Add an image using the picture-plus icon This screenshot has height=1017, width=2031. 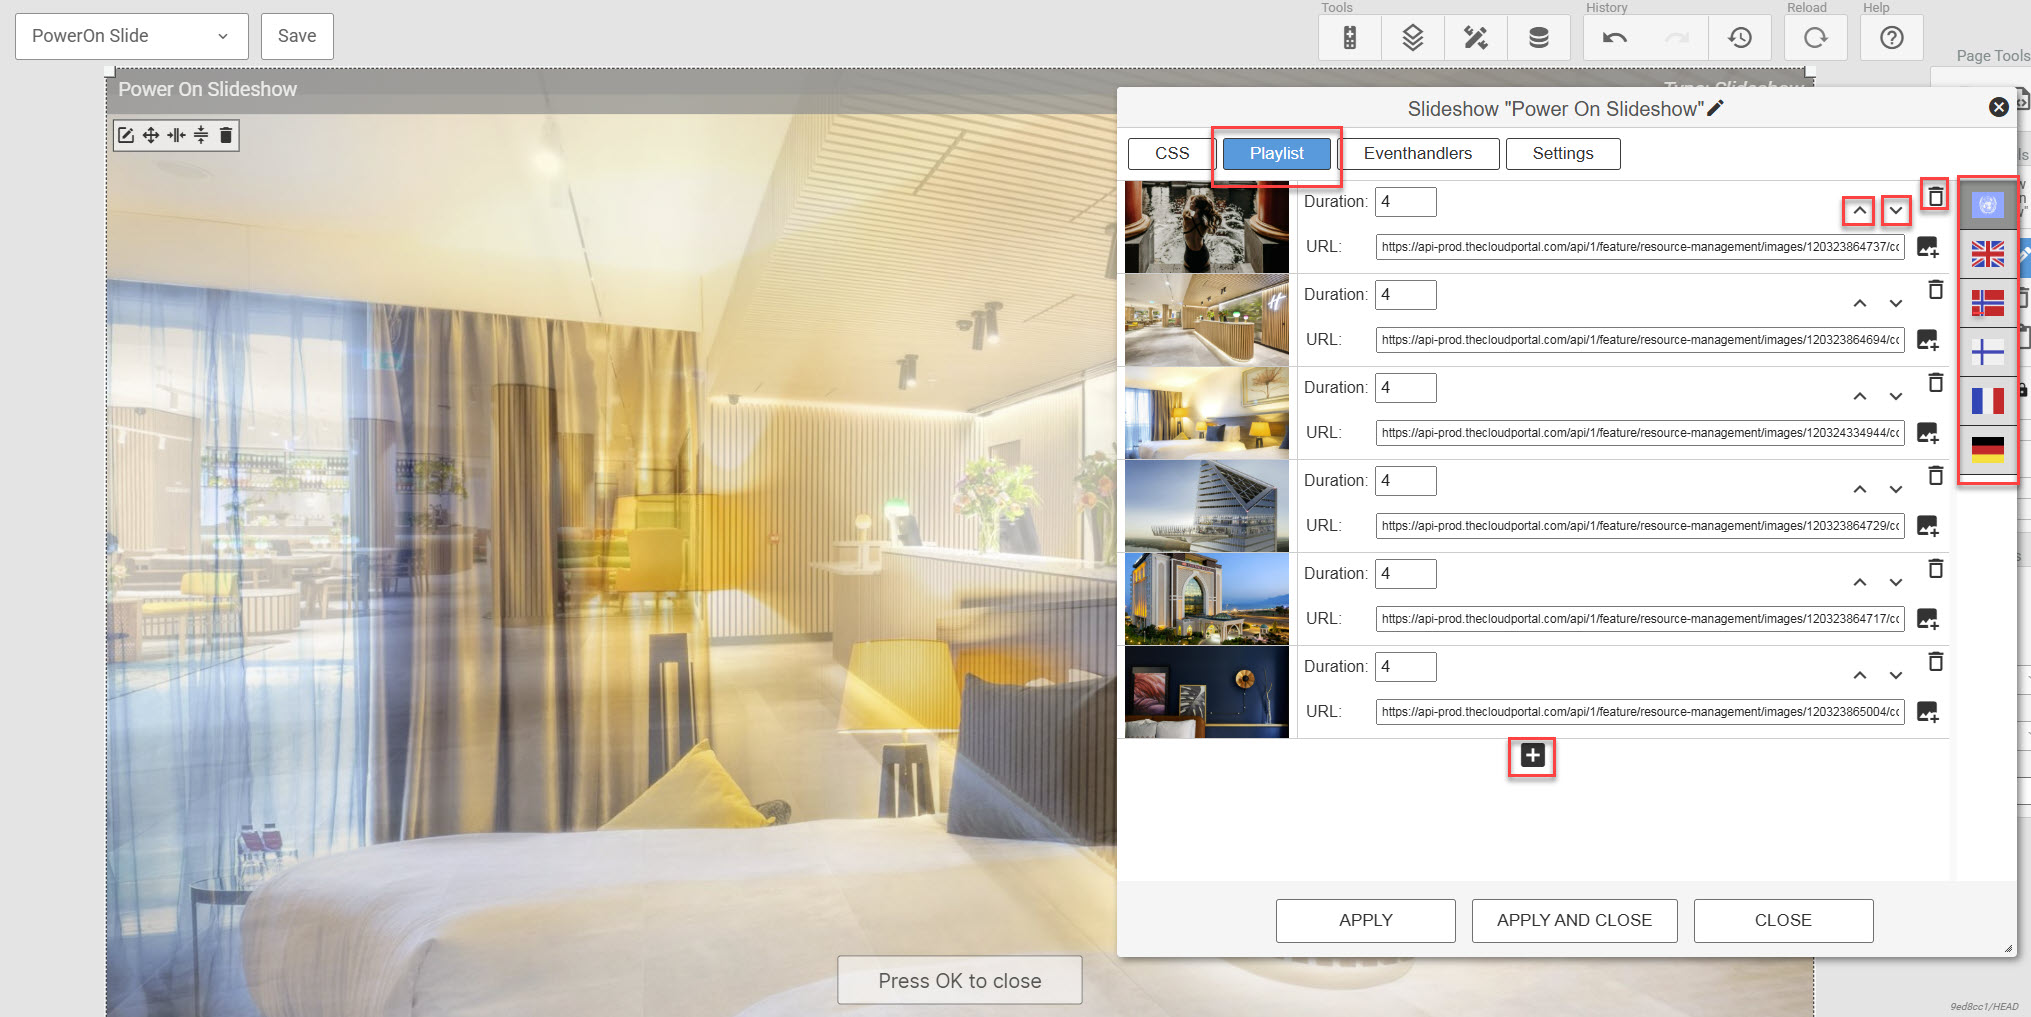(1929, 247)
